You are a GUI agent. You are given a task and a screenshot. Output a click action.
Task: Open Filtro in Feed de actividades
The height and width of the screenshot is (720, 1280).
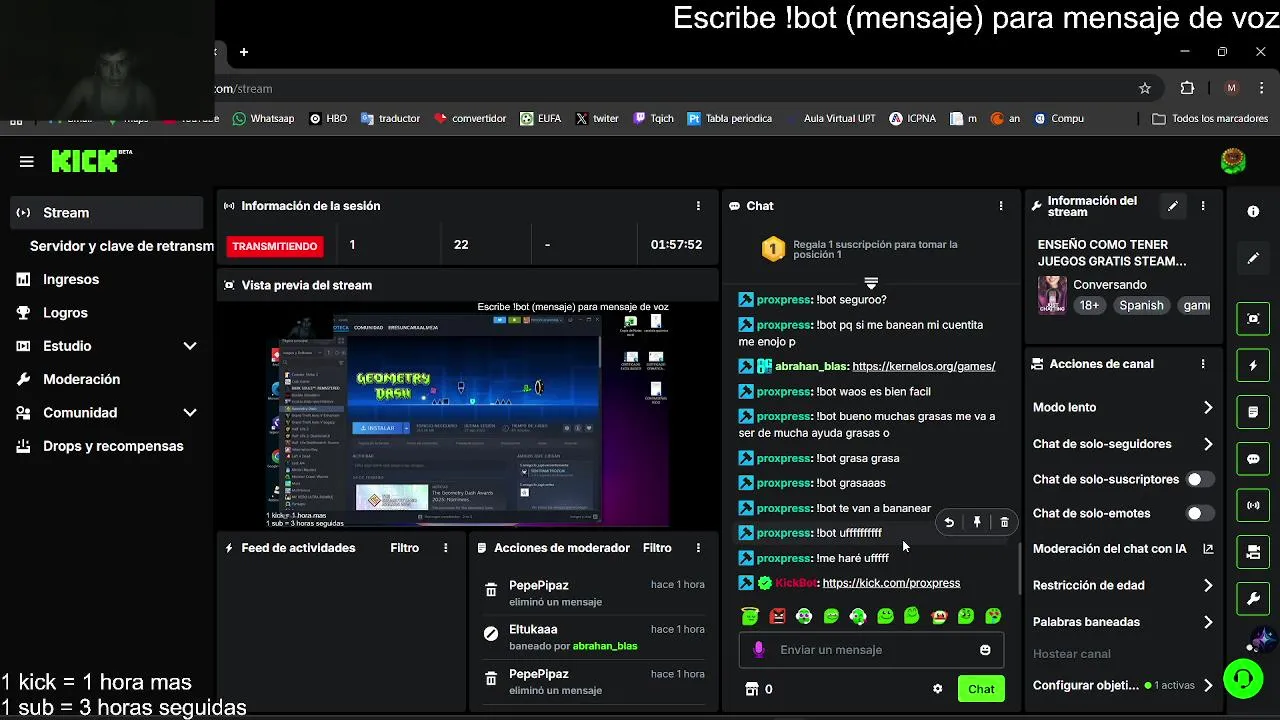coord(404,548)
